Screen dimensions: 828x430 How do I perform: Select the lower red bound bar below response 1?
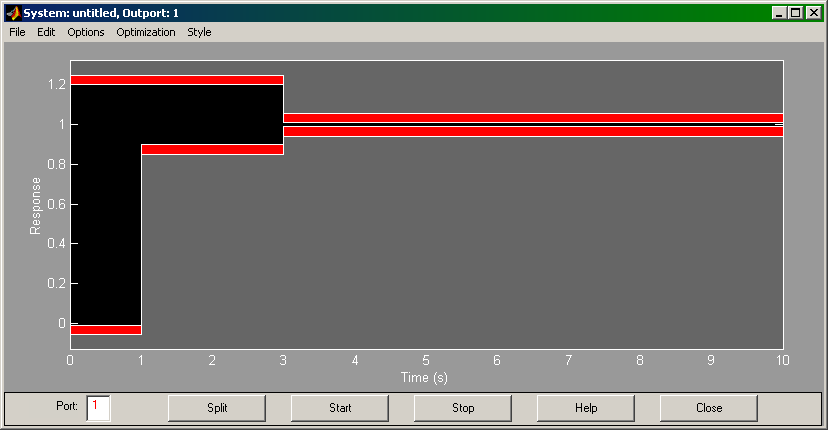coord(533,132)
